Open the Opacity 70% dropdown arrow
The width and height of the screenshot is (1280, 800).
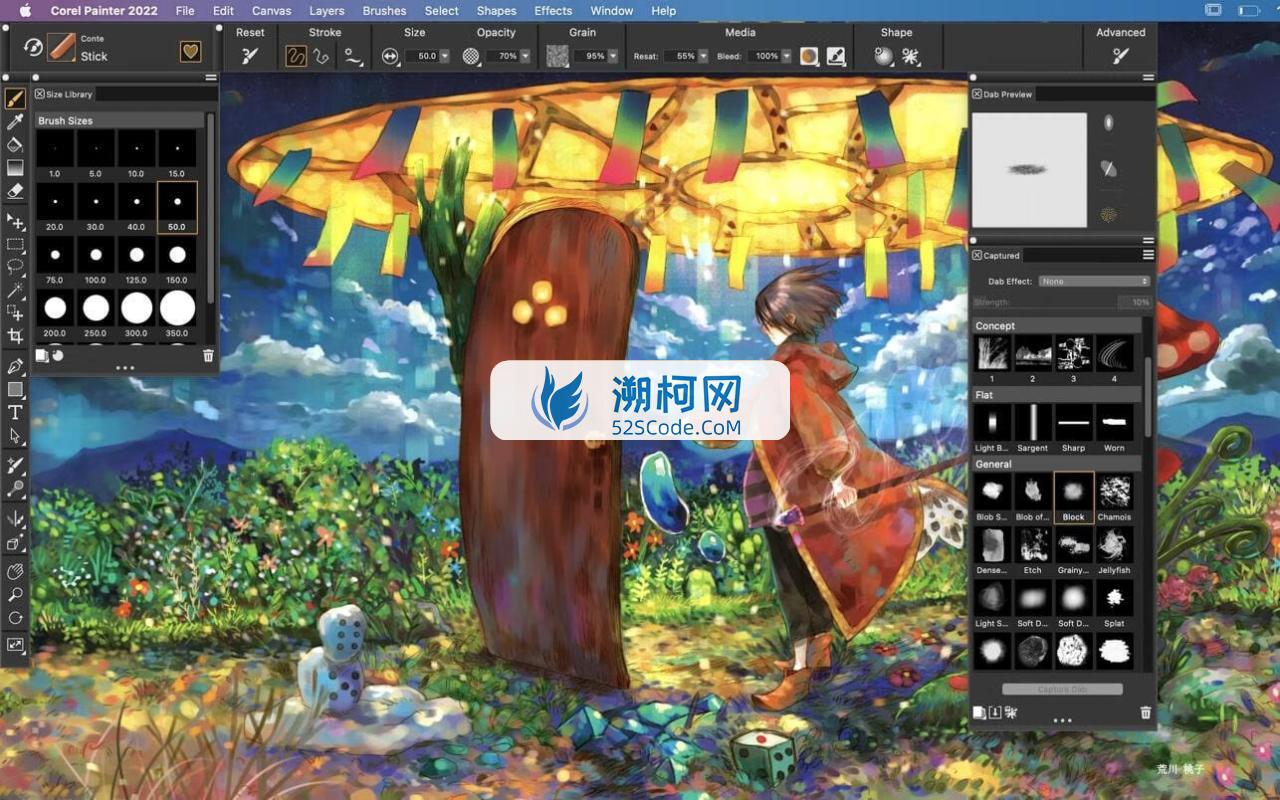pyautogui.click(x=526, y=56)
